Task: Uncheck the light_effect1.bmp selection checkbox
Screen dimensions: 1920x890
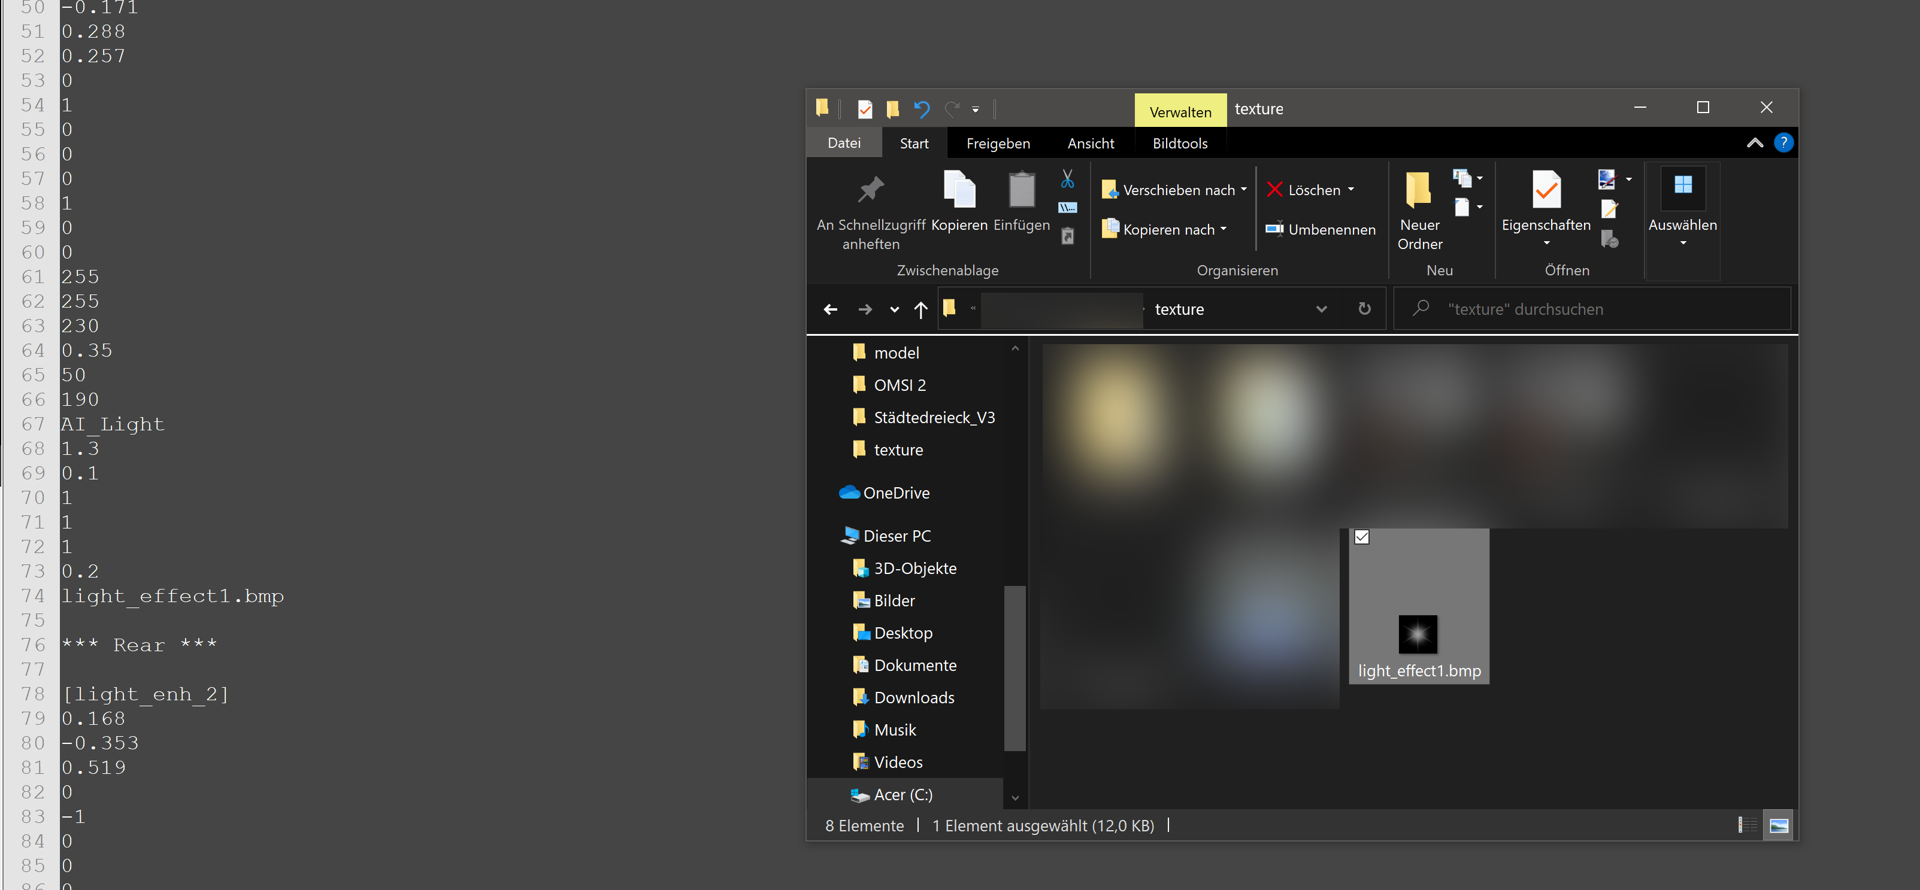Action: 1362,537
